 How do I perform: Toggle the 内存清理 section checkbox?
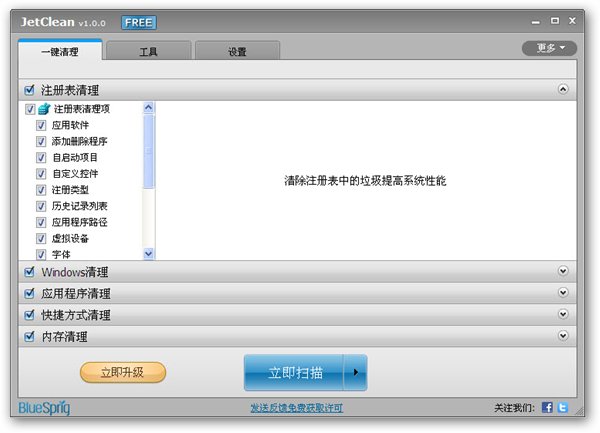coord(29,337)
